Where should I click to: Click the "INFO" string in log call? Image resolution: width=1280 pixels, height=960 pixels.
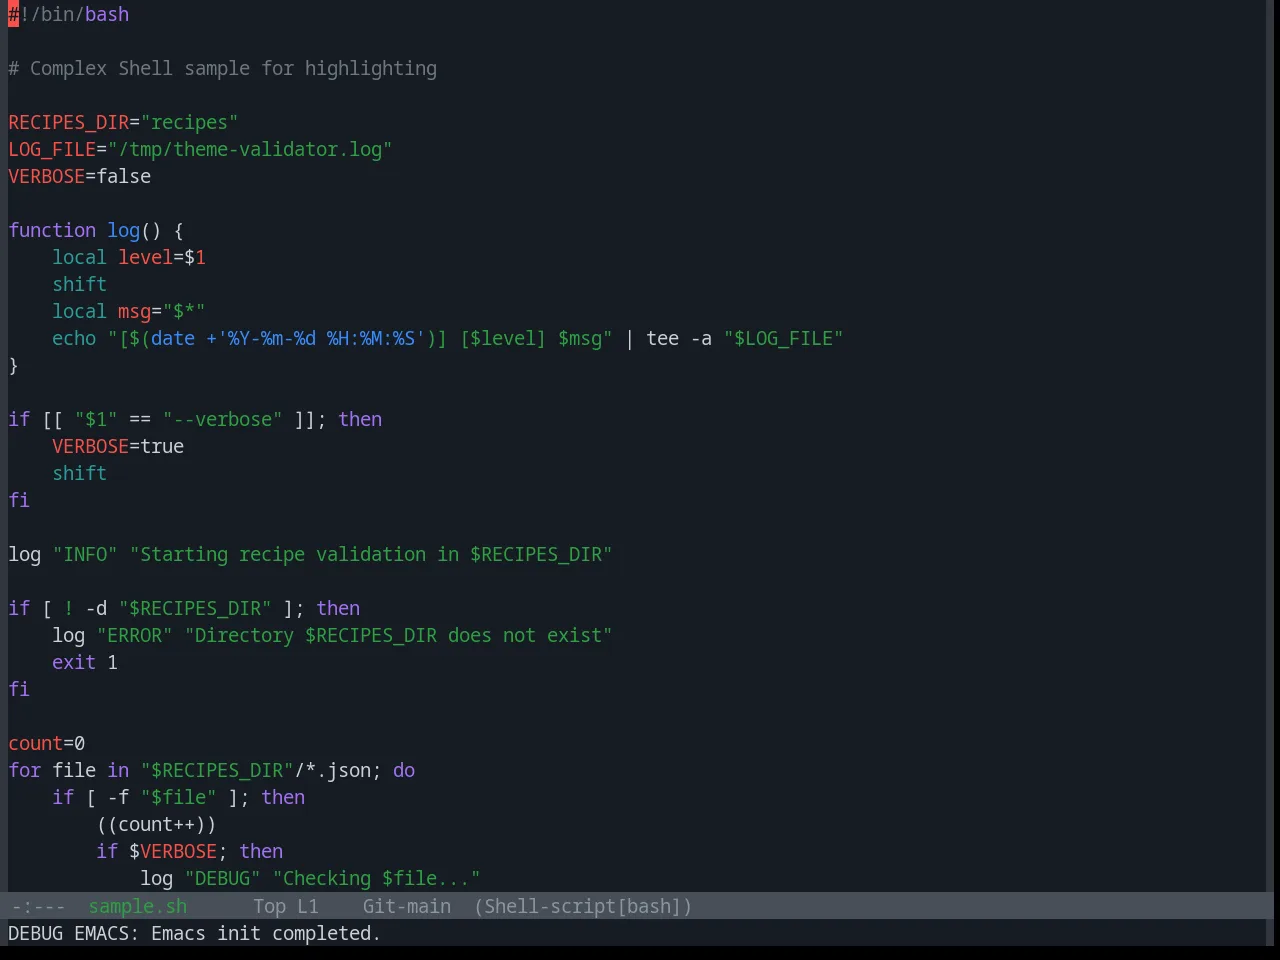[x=85, y=554]
